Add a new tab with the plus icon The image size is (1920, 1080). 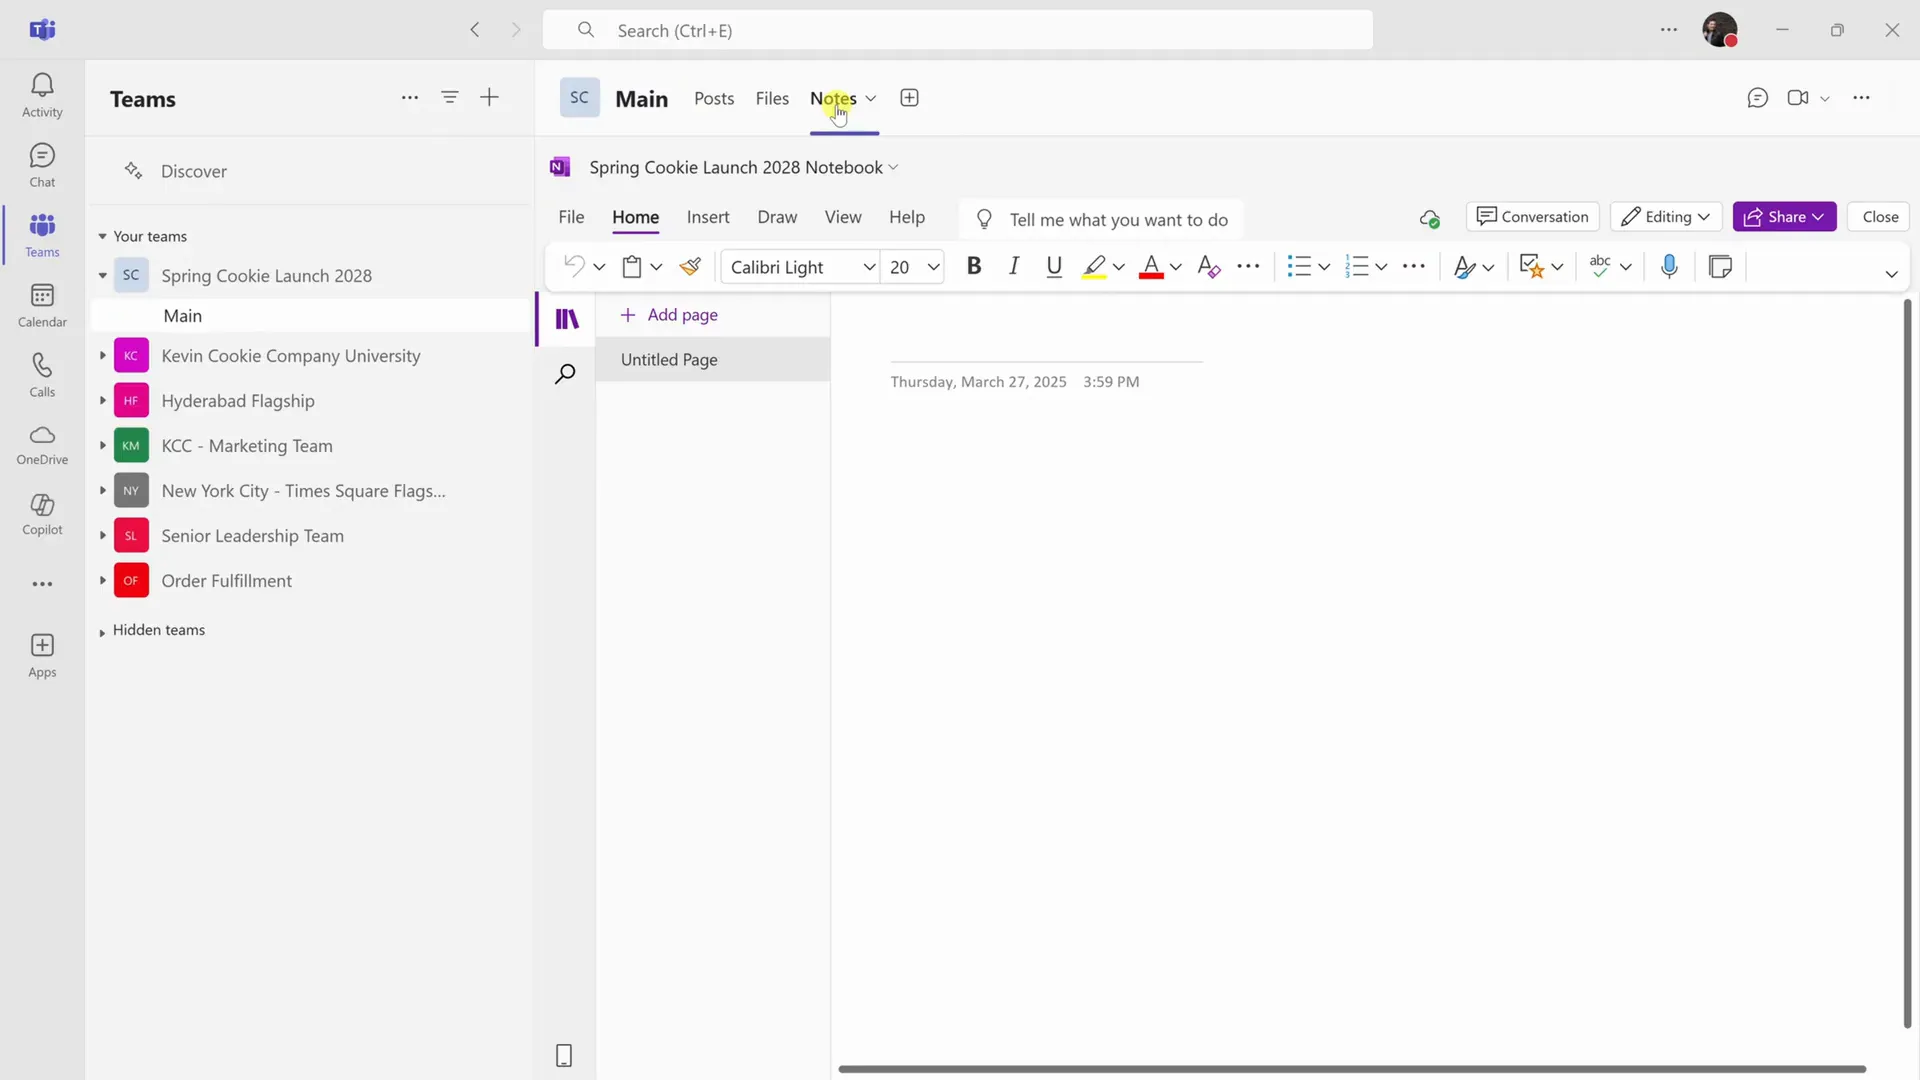909,98
